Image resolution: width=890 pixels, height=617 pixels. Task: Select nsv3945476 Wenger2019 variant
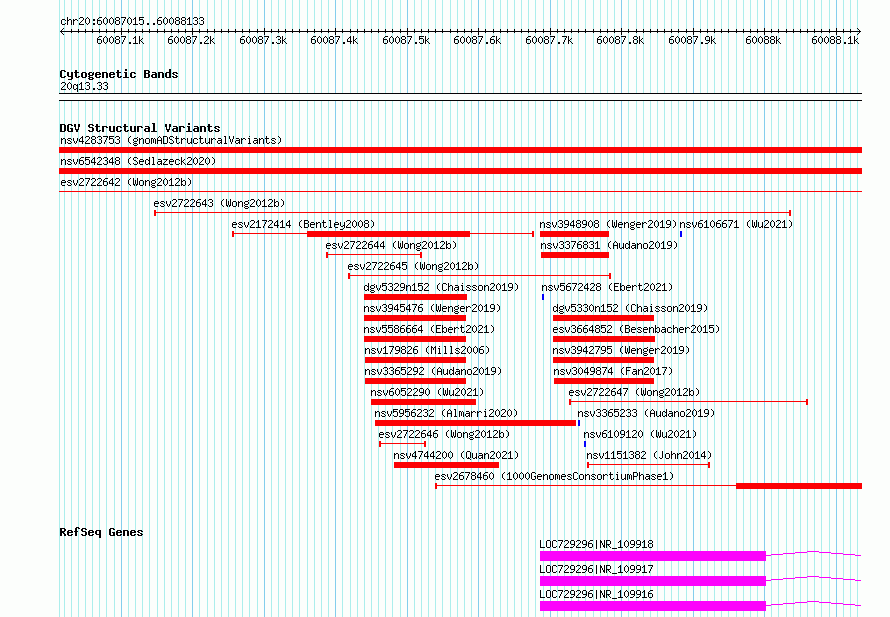(x=432, y=308)
